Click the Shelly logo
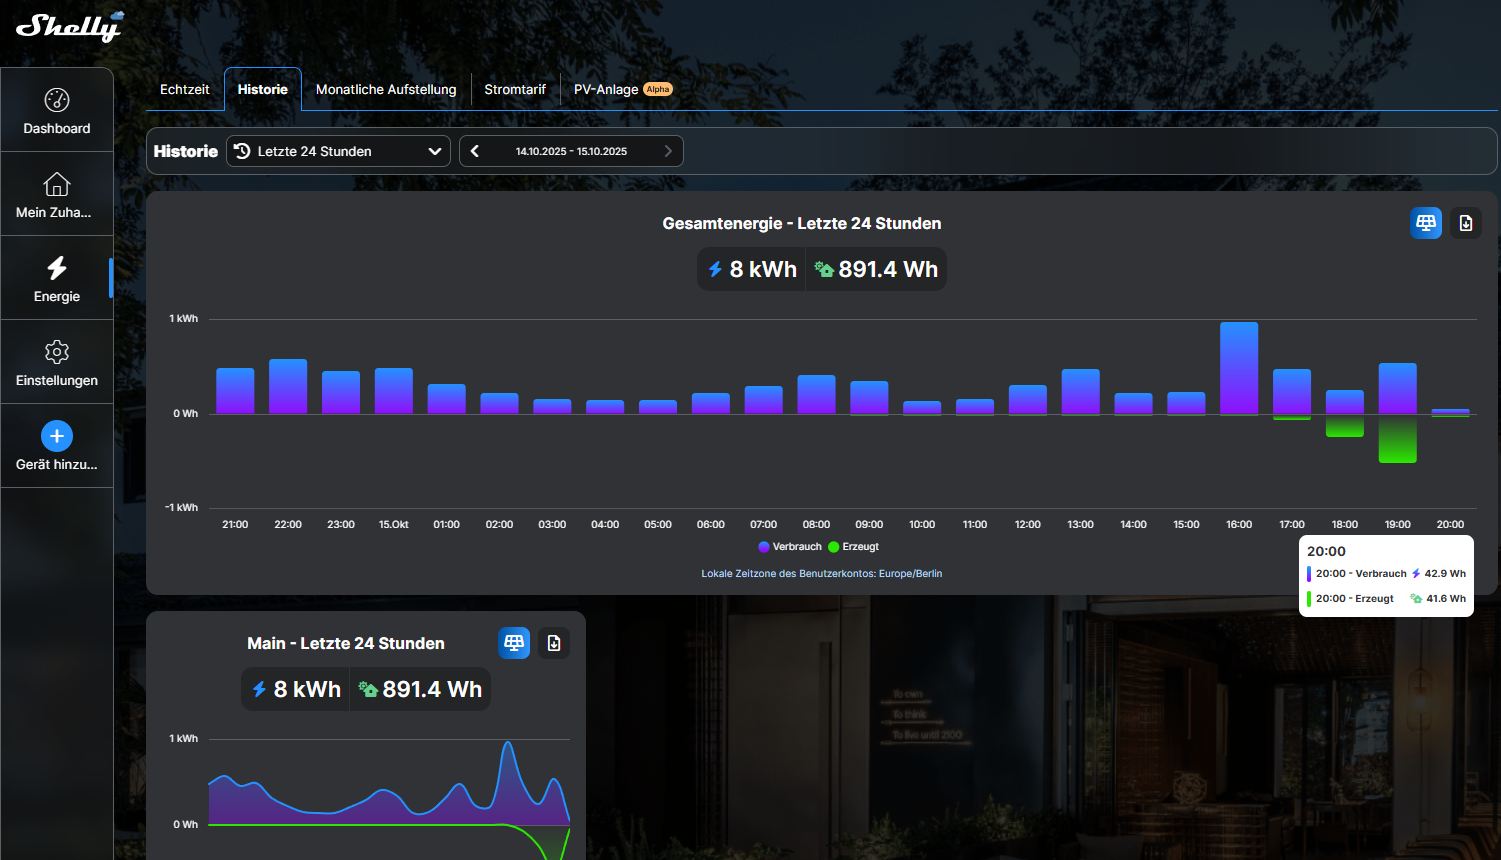The width and height of the screenshot is (1501, 860). tap(69, 27)
